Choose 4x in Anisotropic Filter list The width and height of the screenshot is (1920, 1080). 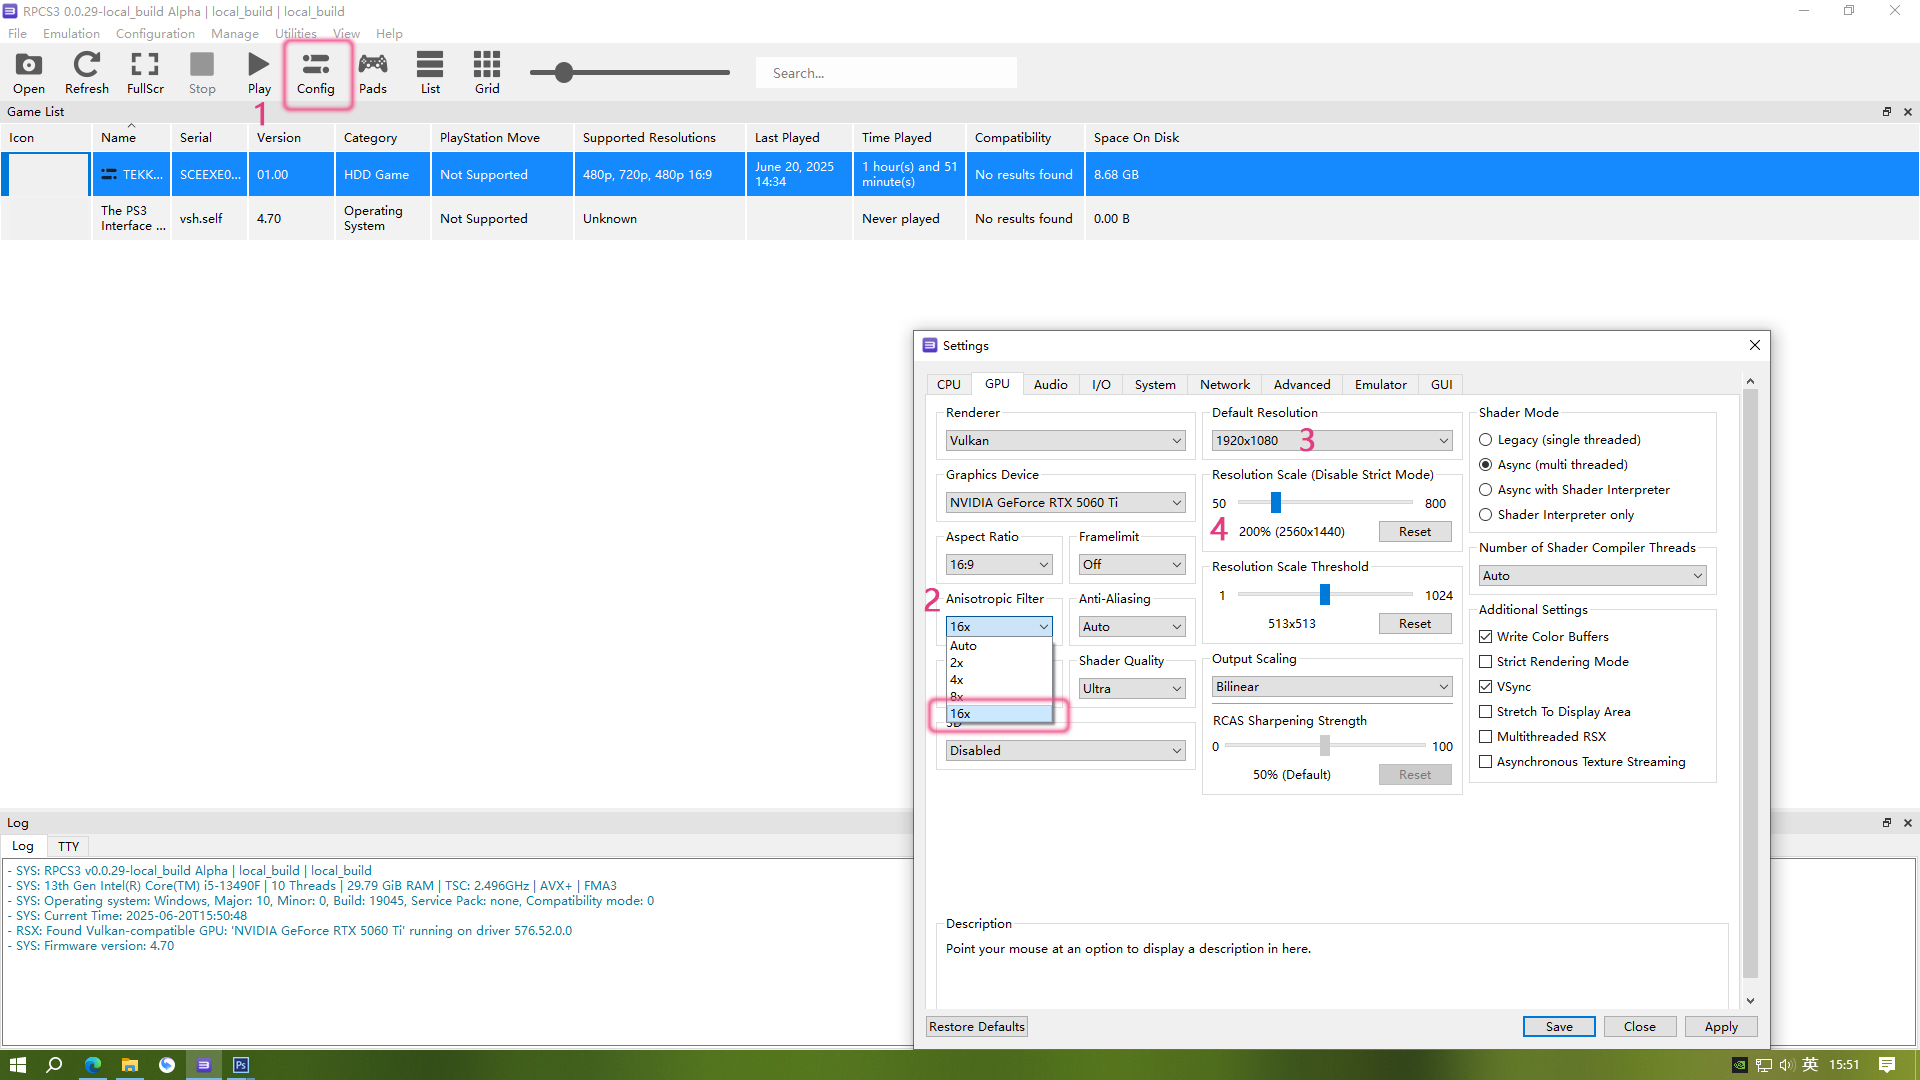coord(999,680)
